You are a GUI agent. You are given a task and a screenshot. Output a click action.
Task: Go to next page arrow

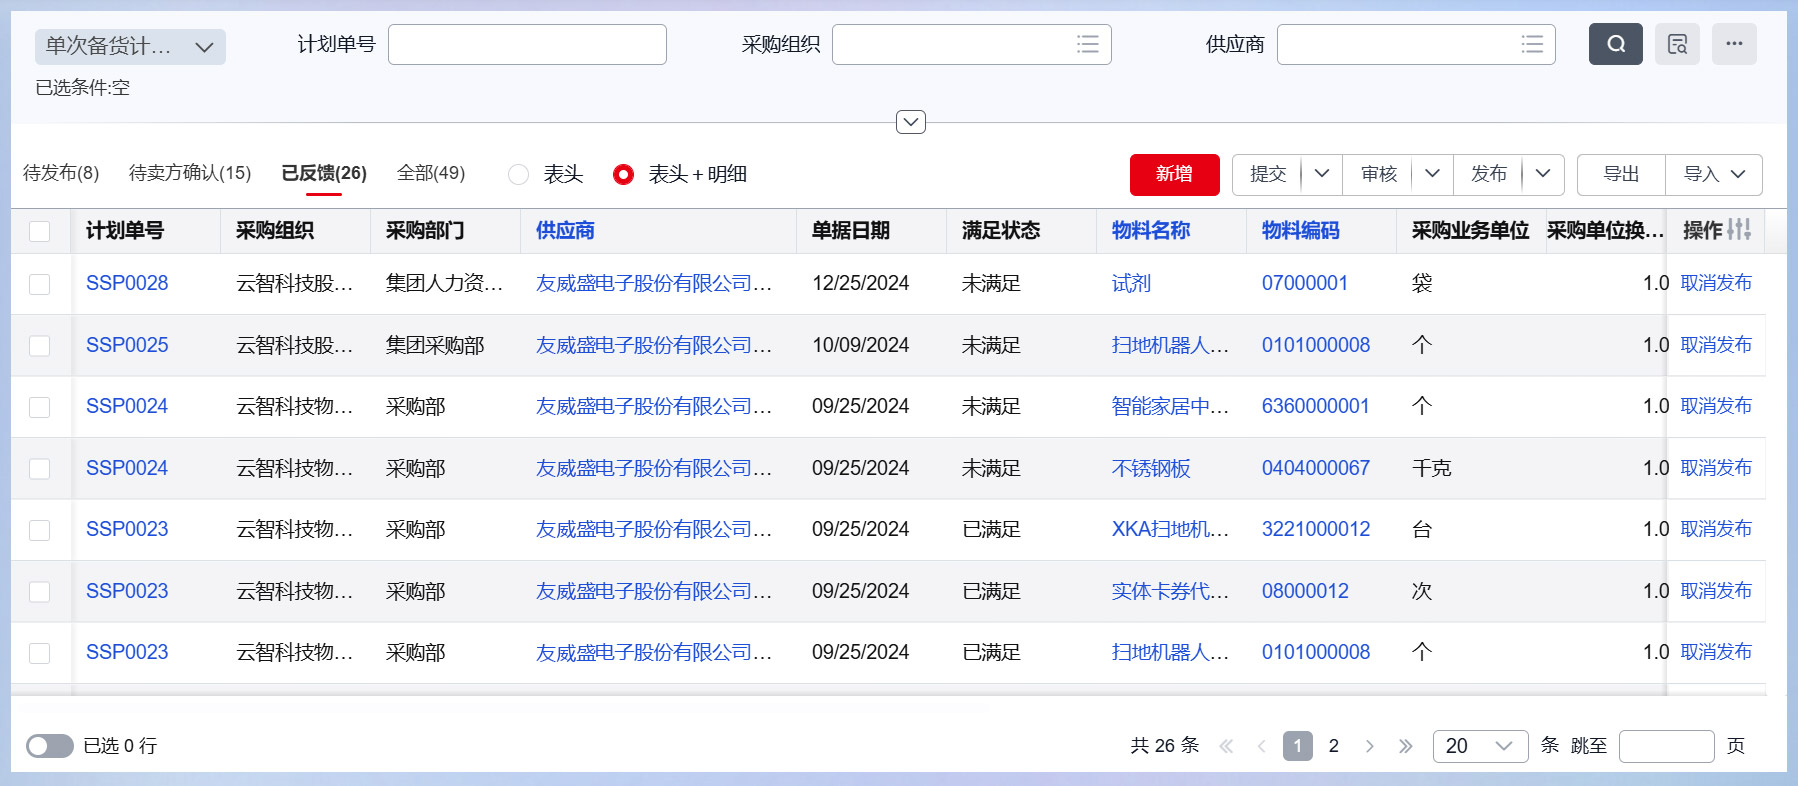[1369, 746]
